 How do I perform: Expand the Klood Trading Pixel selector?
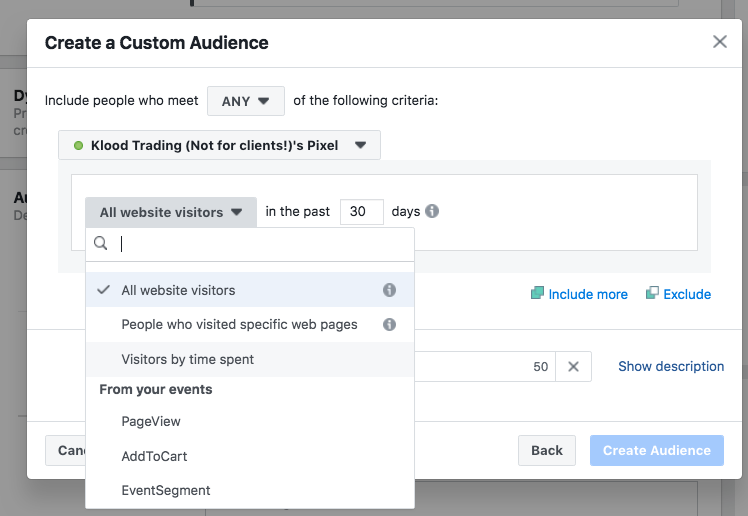[219, 145]
